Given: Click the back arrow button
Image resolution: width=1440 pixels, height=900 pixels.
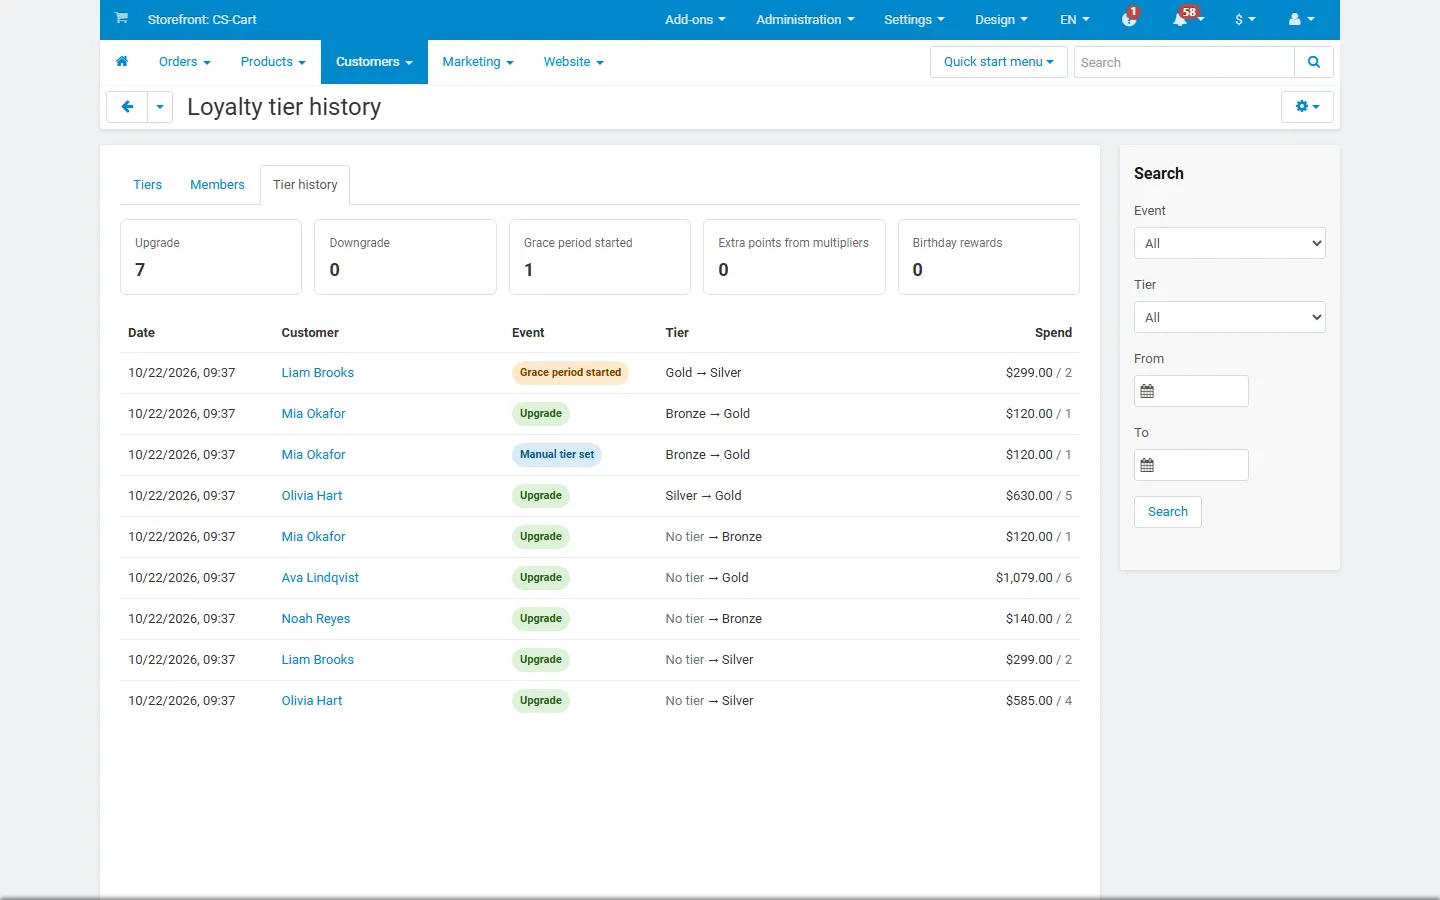Looking at the screenshot, I should 127,107.
